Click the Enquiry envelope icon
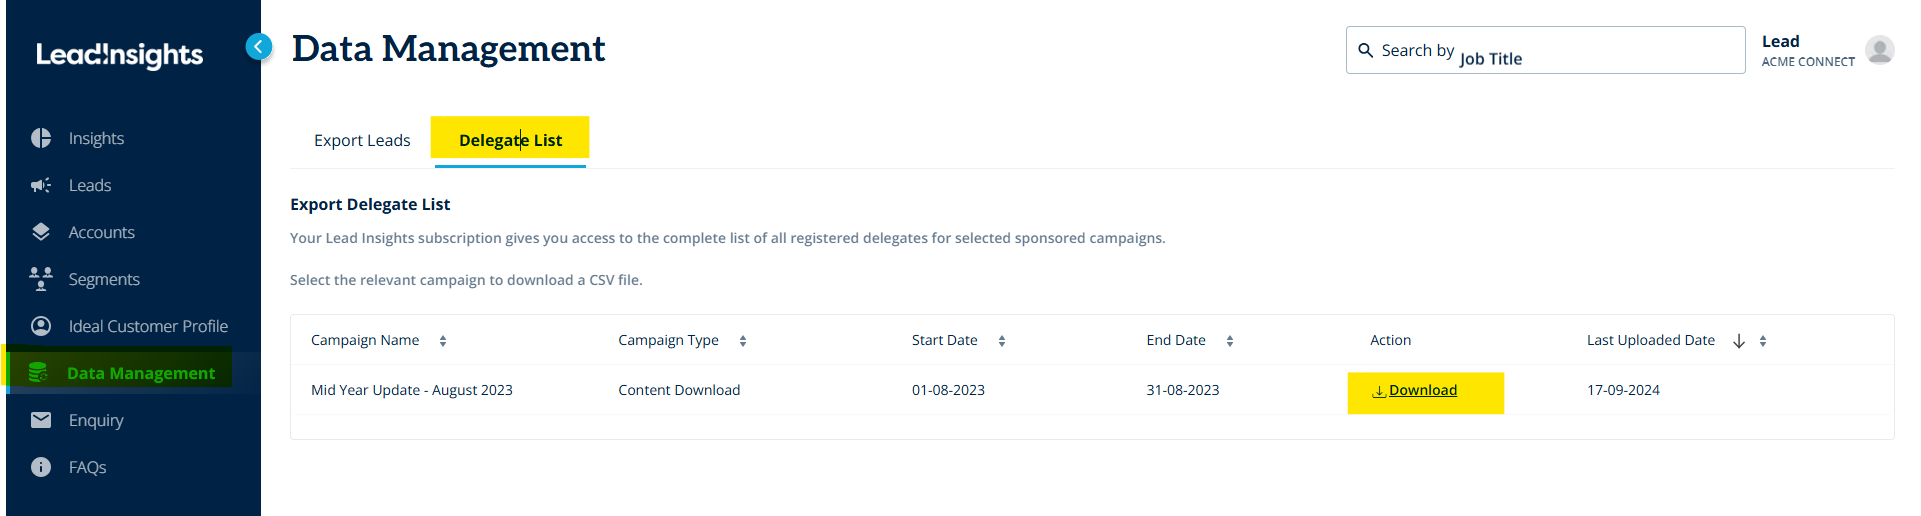1921x516 pixels. click(41, 420)
